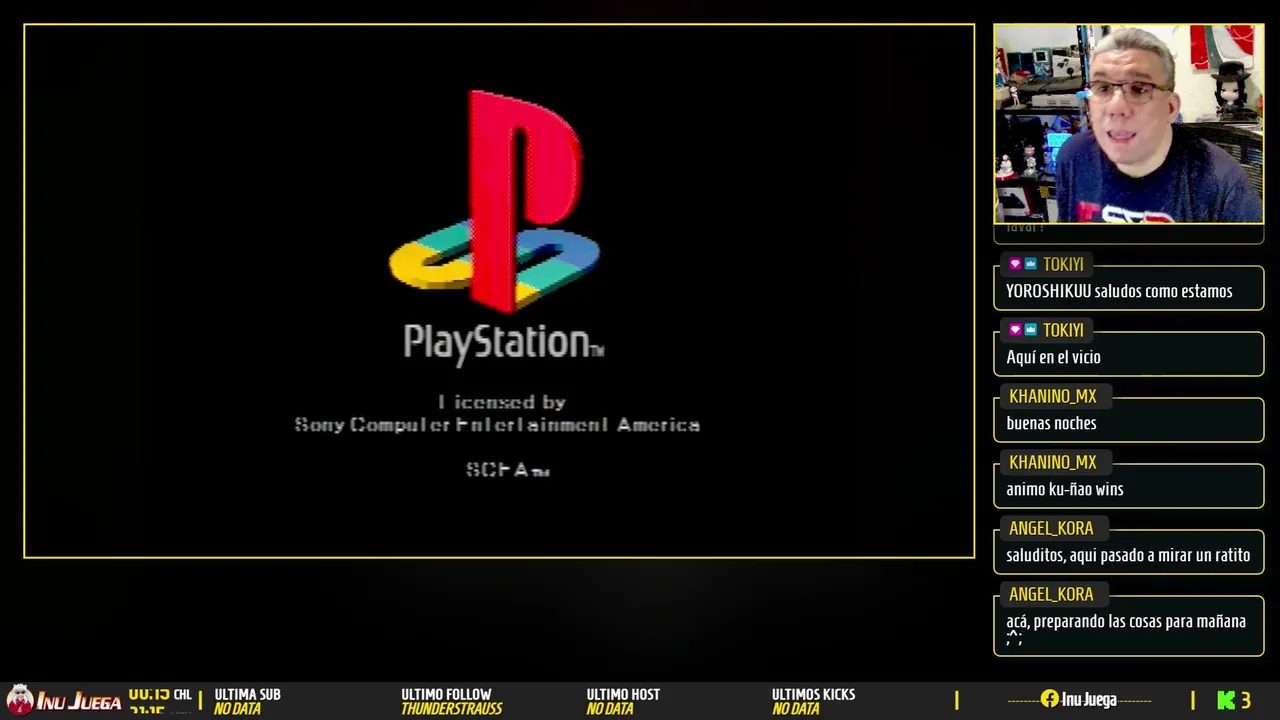Screen dimensions: 1280x720
Task: Open ANGEL_KORA's name above the 'acá, preparando' message
Action: click(1051, 594)
